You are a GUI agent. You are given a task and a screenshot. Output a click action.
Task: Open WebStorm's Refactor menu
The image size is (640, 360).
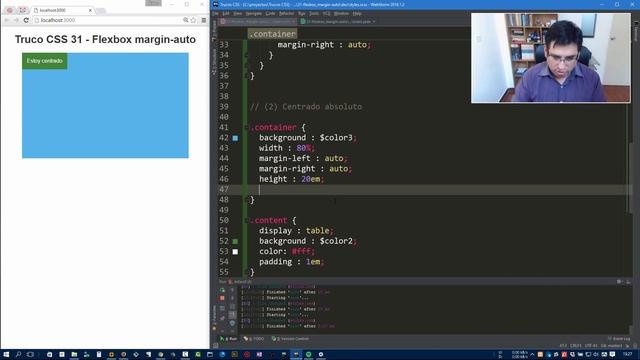[287, 13]
